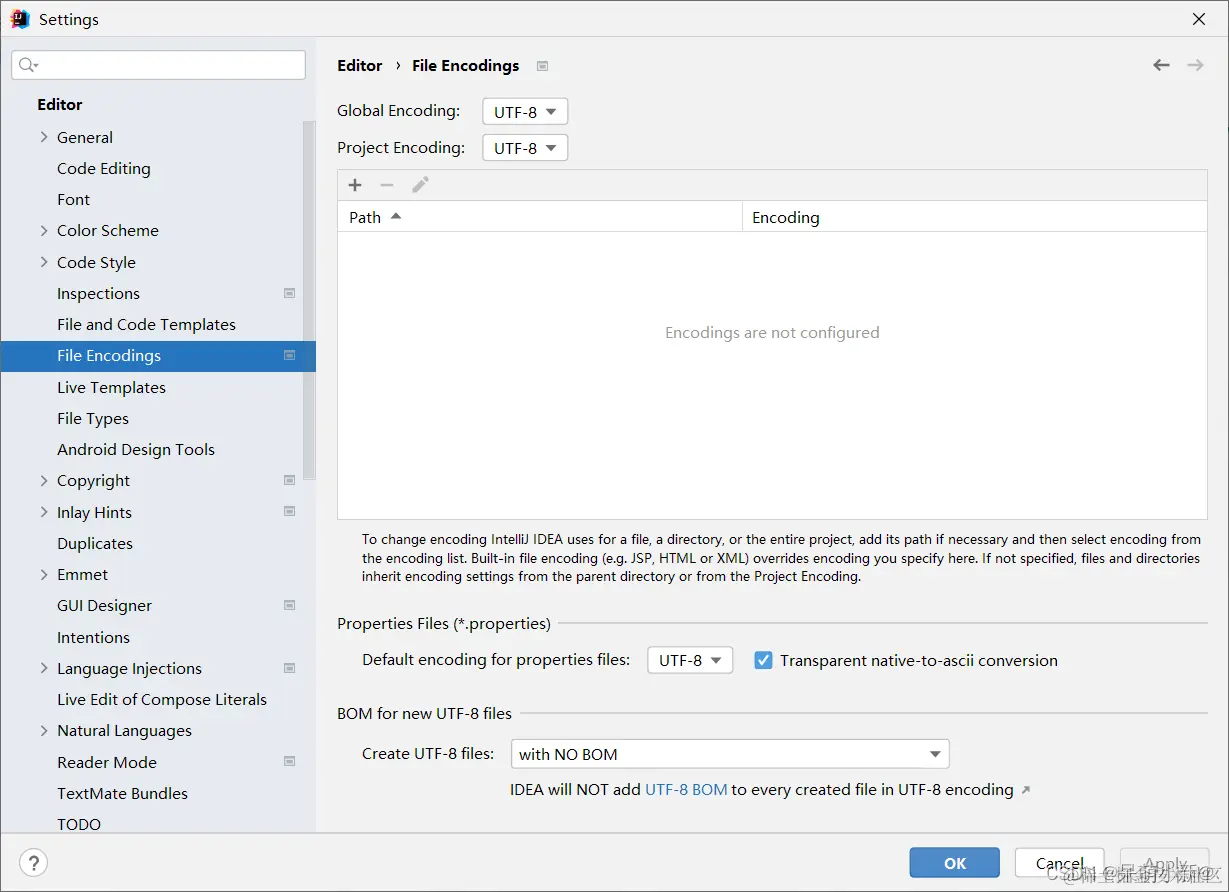The width and height of the screenshot is (1229, 892).
Task: Click project icon on GUI Designer row
Action: coord(289,605)
